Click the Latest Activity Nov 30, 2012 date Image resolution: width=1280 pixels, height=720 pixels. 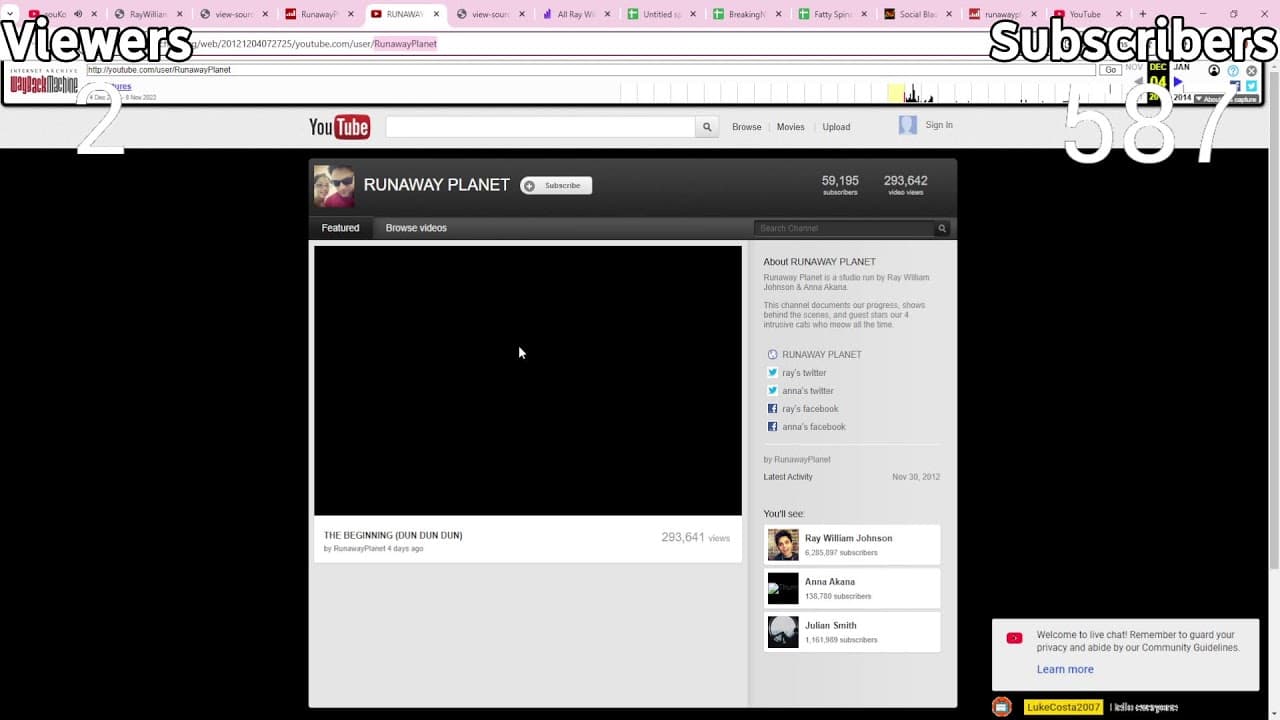(916, 477)
